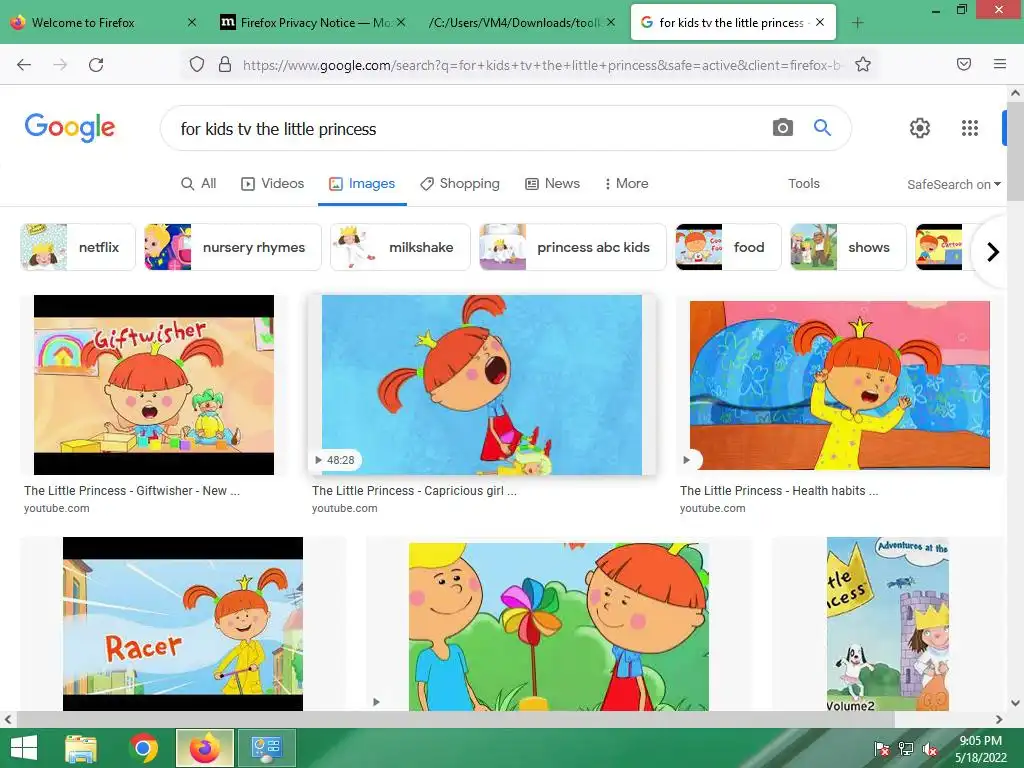Filter by the shows chip
The height and width of the screenshot is (768, 1024).
point(848,247)
